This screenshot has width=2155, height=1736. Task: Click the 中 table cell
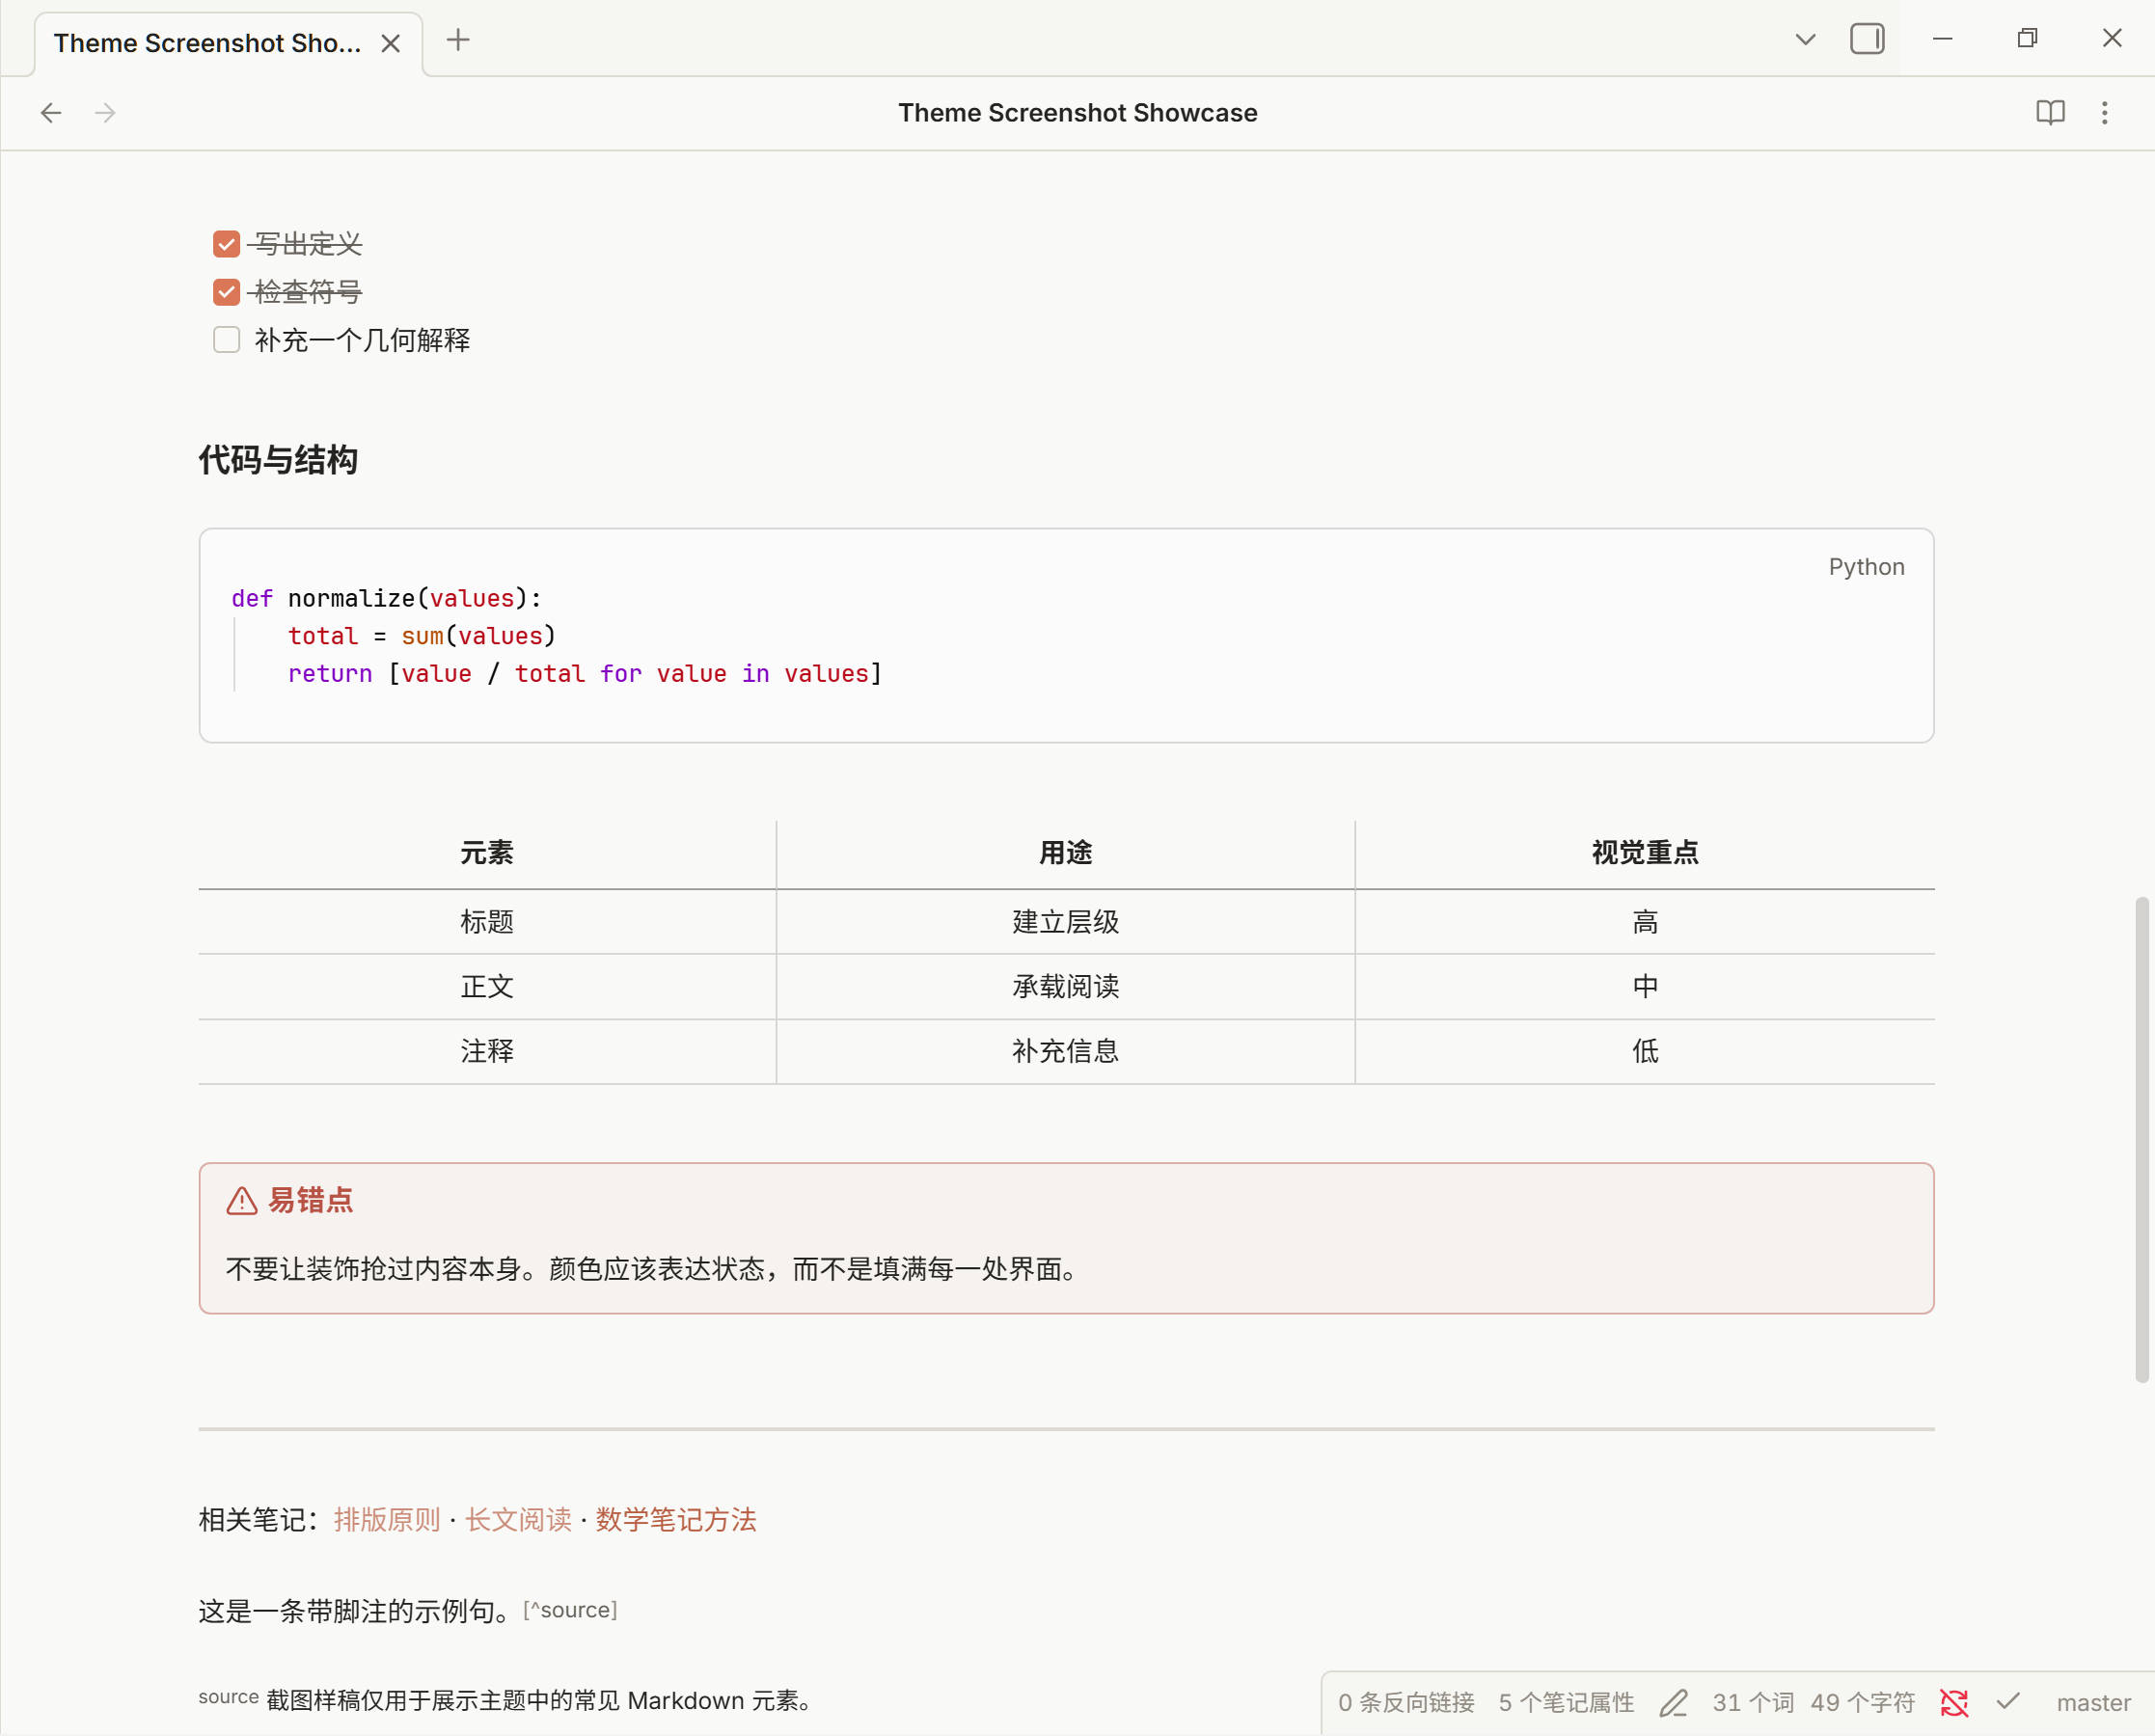(x=1645, y=987)
